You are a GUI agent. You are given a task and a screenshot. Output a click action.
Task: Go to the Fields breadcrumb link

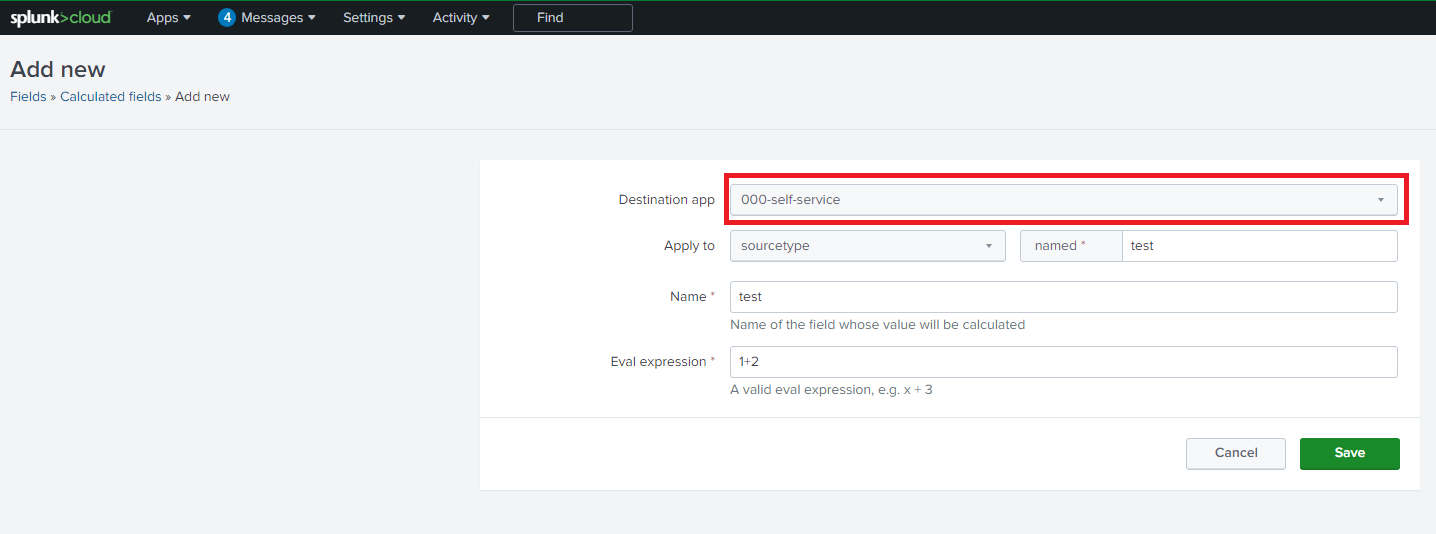28,97
